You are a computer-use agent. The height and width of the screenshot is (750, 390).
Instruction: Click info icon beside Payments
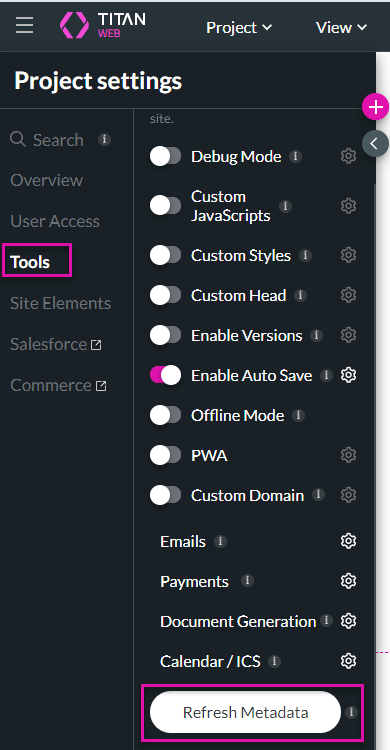point(247,581)
